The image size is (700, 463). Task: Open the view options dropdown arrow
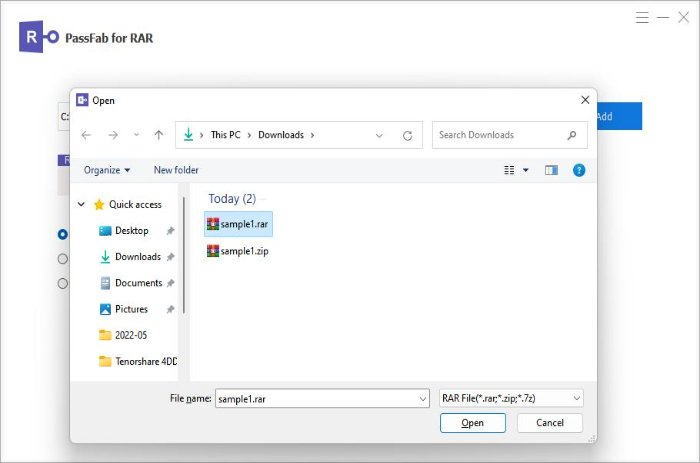coord(525,170)
